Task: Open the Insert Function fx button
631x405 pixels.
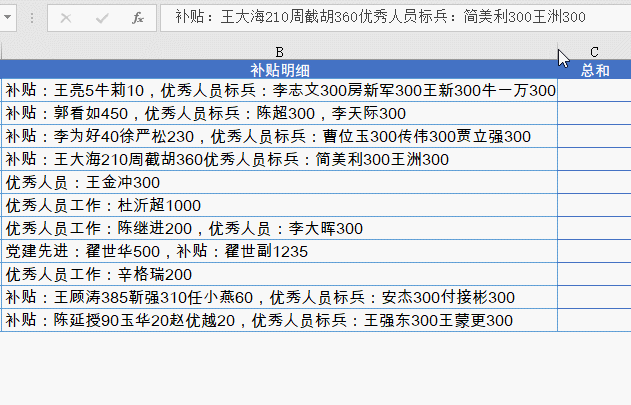Action: pos(138,18)
